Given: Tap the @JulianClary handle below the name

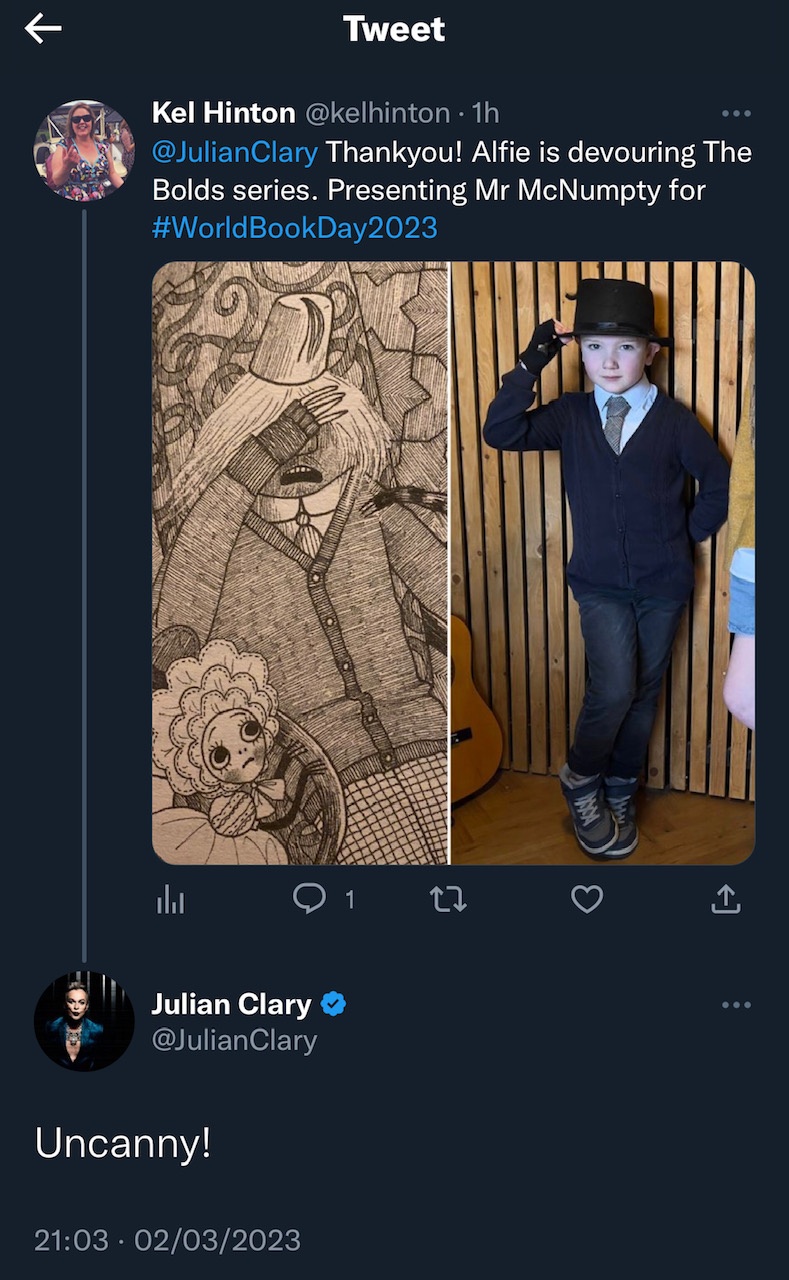Looking at the screenshot, I should tap(234, 1041).
